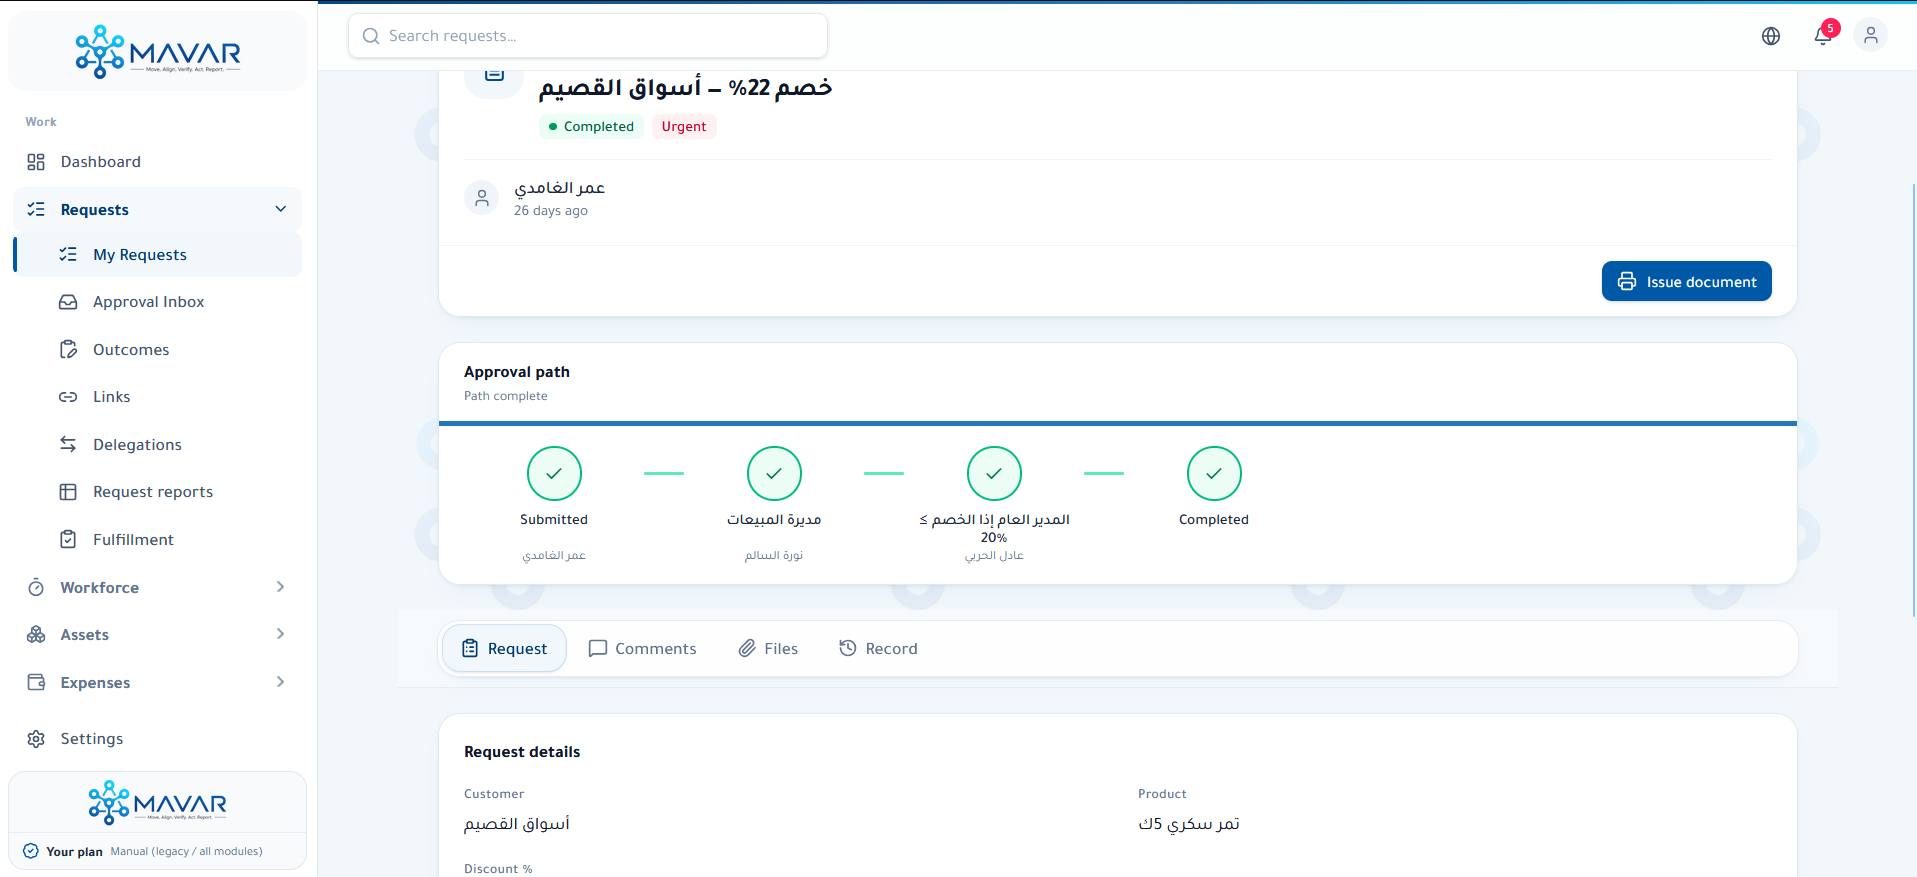Open the language globe icon
This screenshot has height=877, width=1917.
coord(1771,36)
